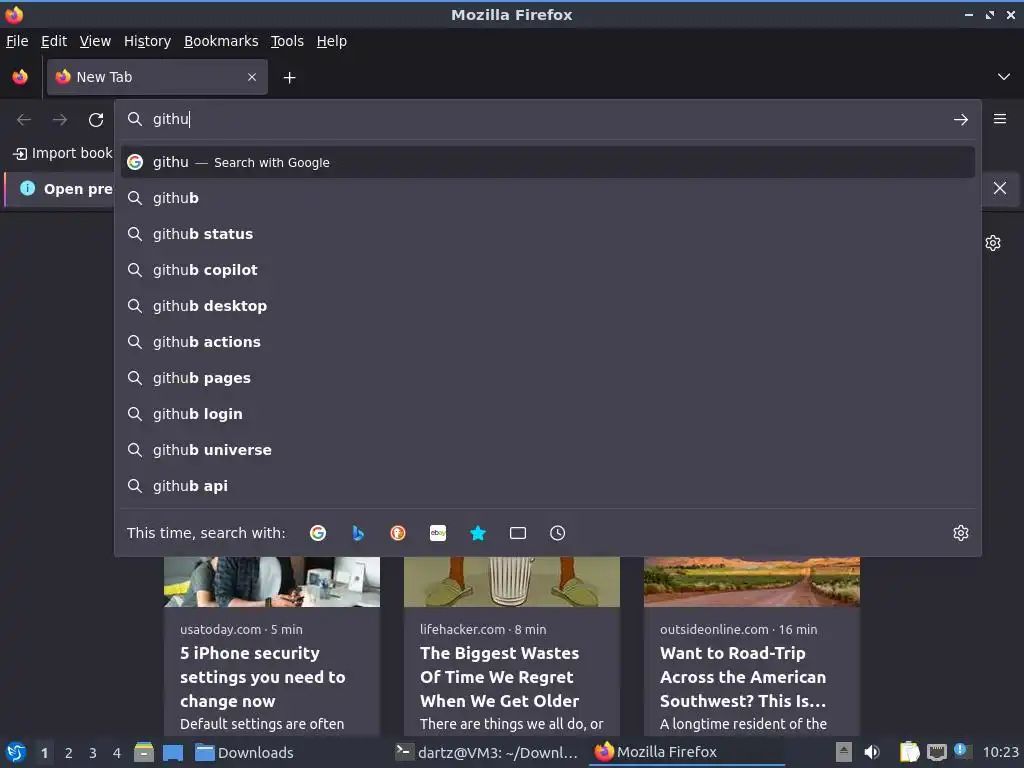Open the File menu
Viewport: 1024px width, 768px height.
tap(17, 41)
